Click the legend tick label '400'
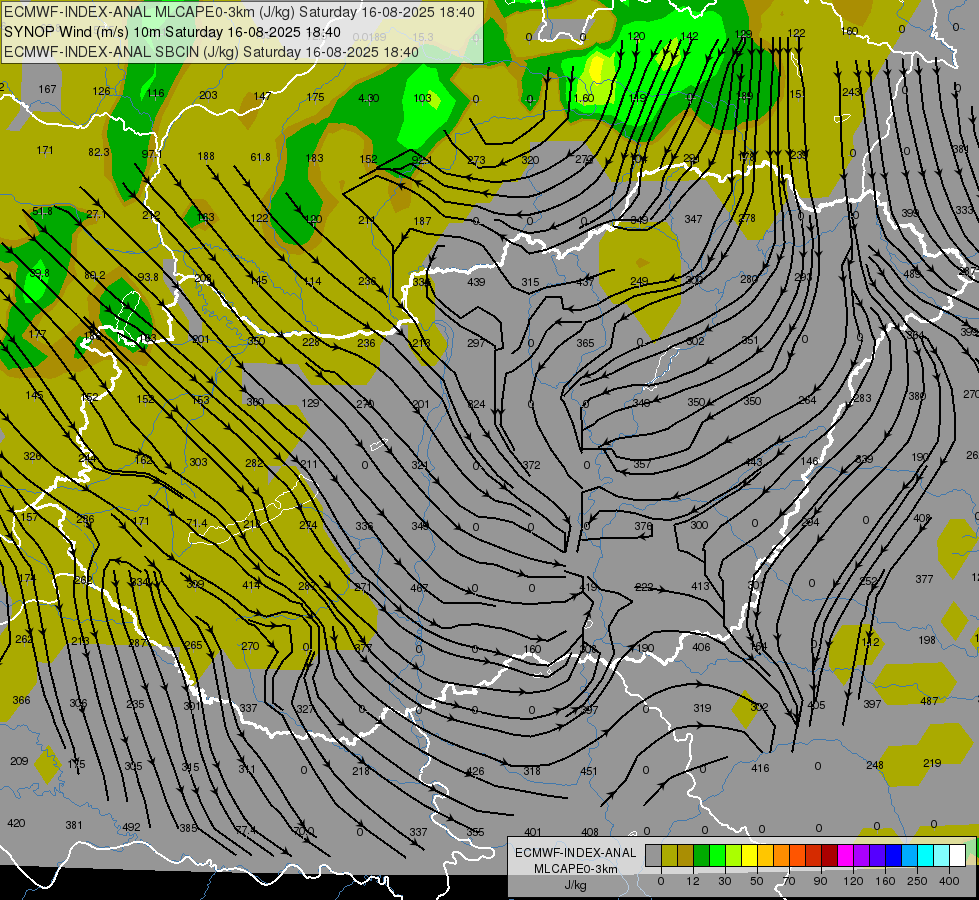The height and width of the screenshot is (900, 979). [x=949, y=881]
